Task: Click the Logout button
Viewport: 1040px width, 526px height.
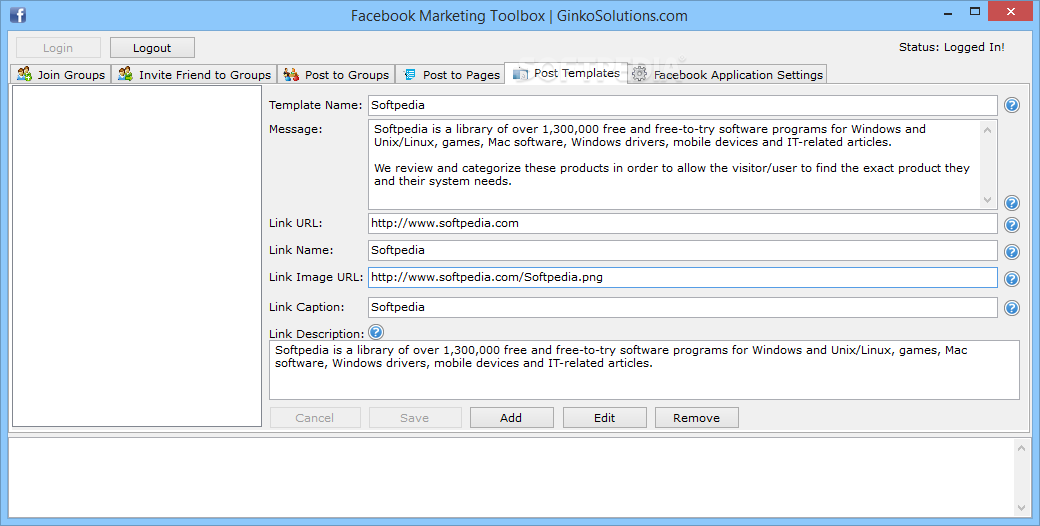Action: click(x=152, y=48)
